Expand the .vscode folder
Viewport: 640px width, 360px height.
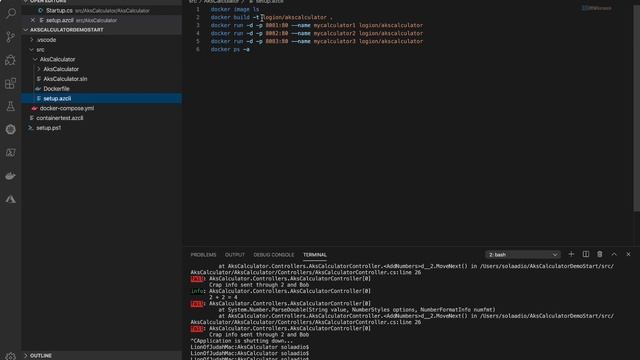[32, 40]
